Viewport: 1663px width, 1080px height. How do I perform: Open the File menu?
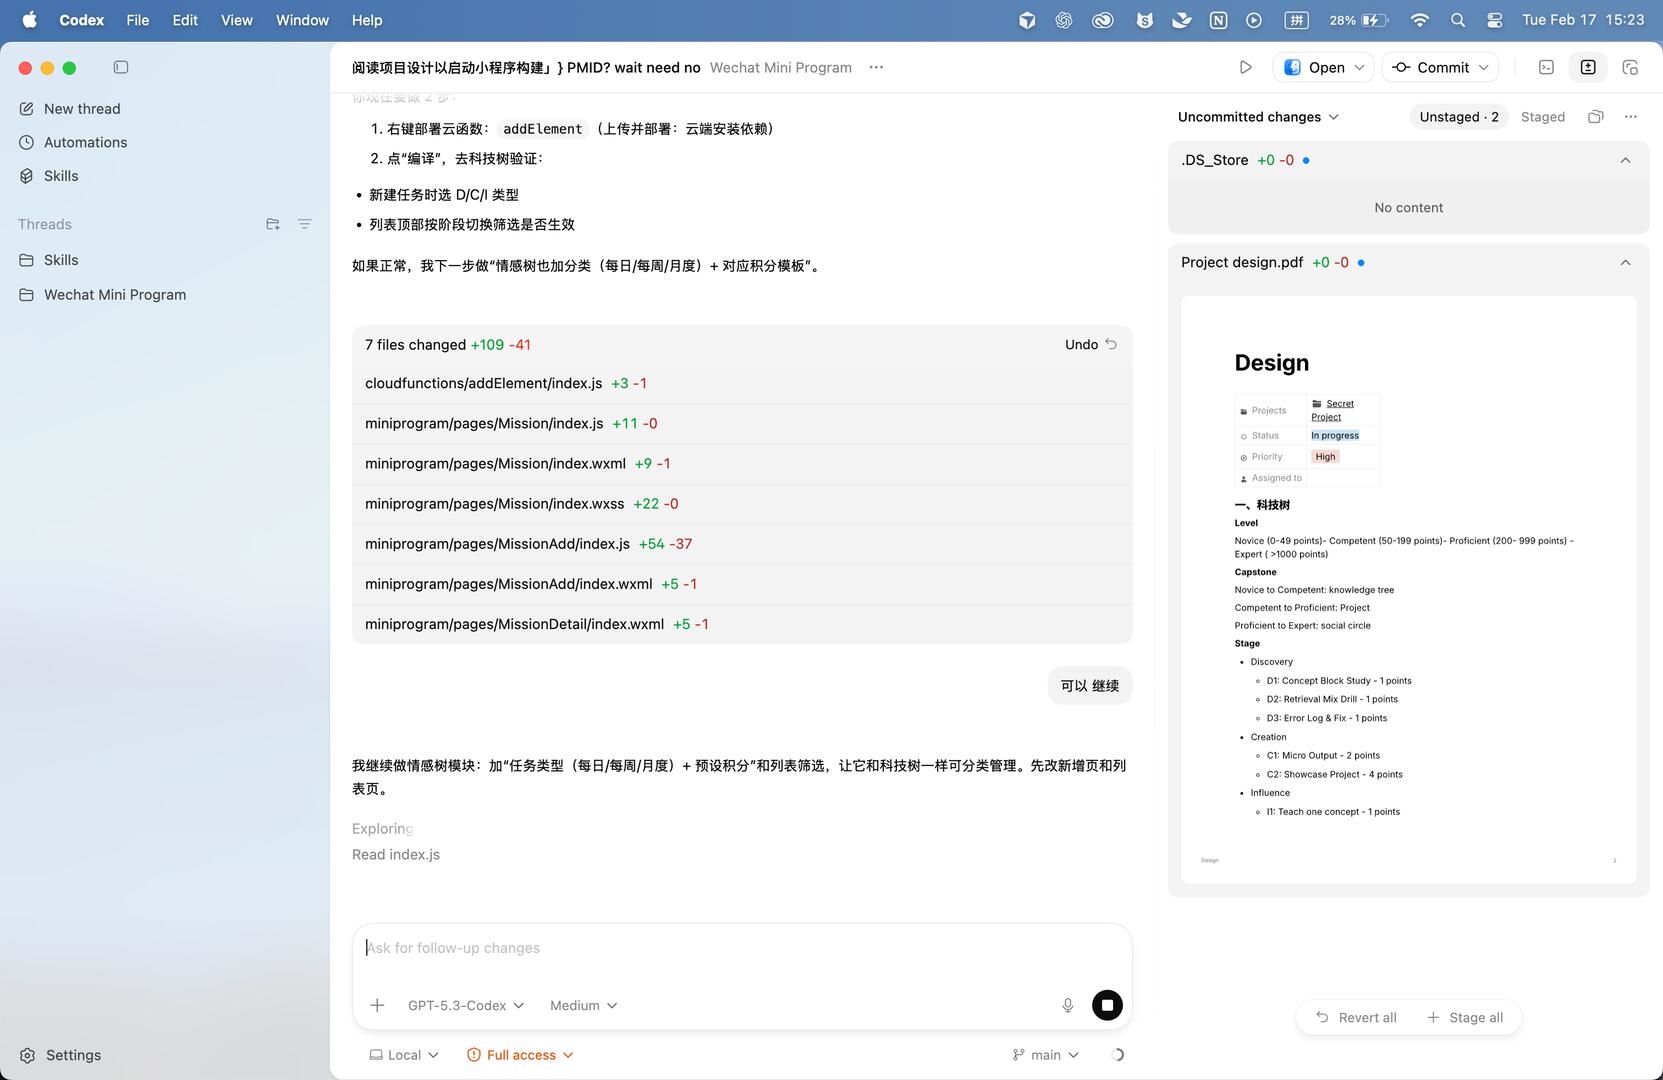coord(138,20)
